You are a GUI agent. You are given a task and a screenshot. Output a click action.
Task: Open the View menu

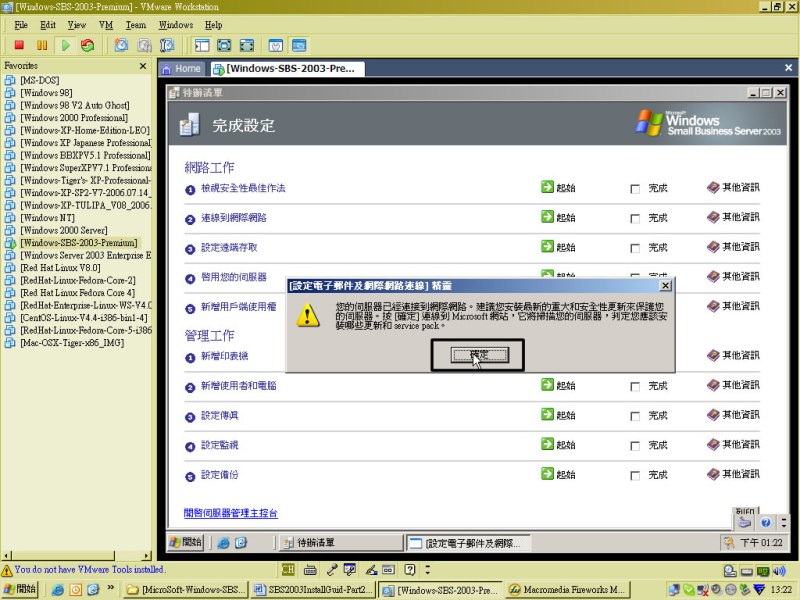click(77, 25)
